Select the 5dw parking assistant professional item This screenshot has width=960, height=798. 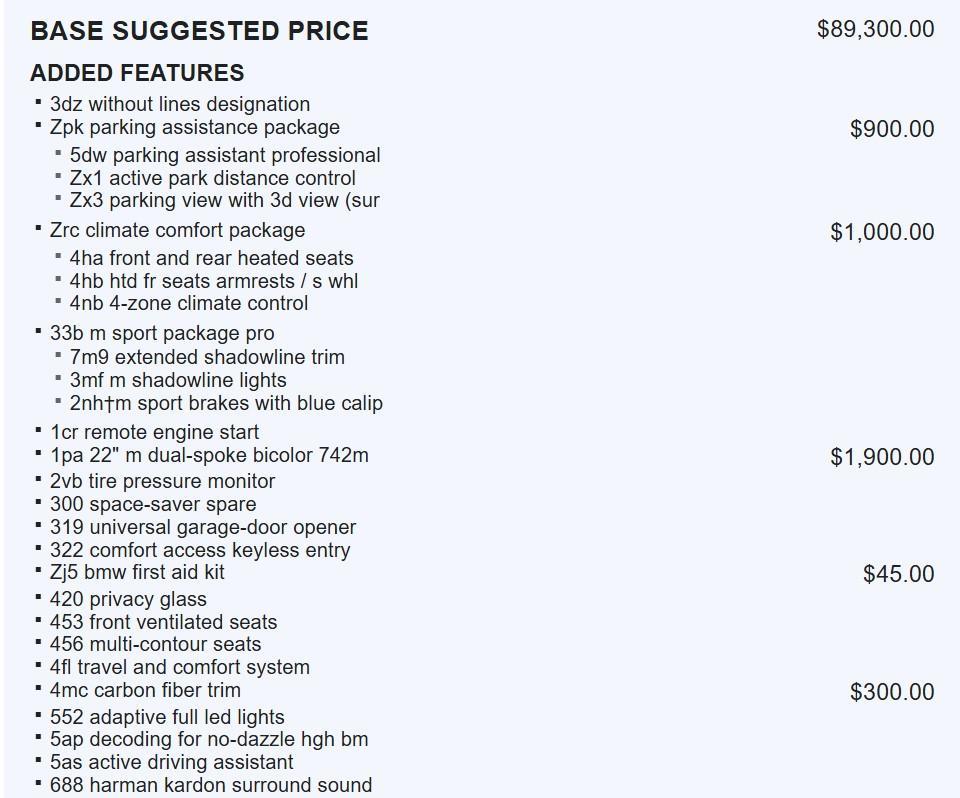(x=225, y=155)
